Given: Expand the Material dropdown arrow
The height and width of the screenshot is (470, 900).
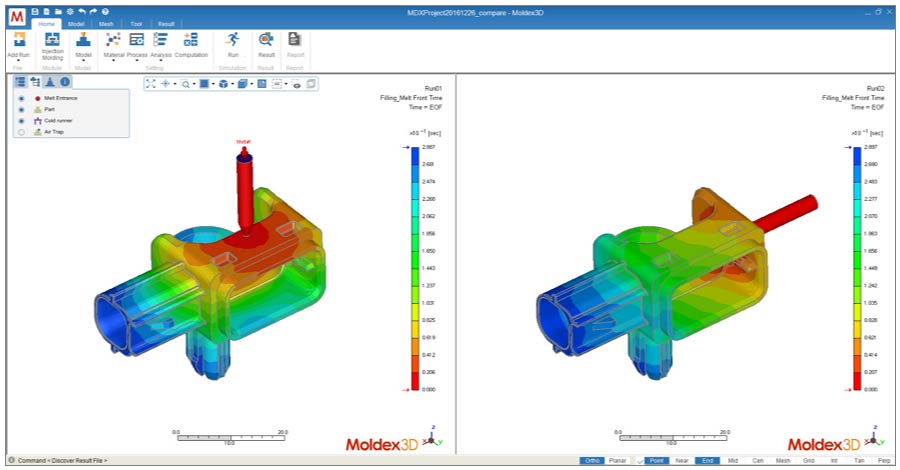Looking at the screenshot, I should coord(114,60).
